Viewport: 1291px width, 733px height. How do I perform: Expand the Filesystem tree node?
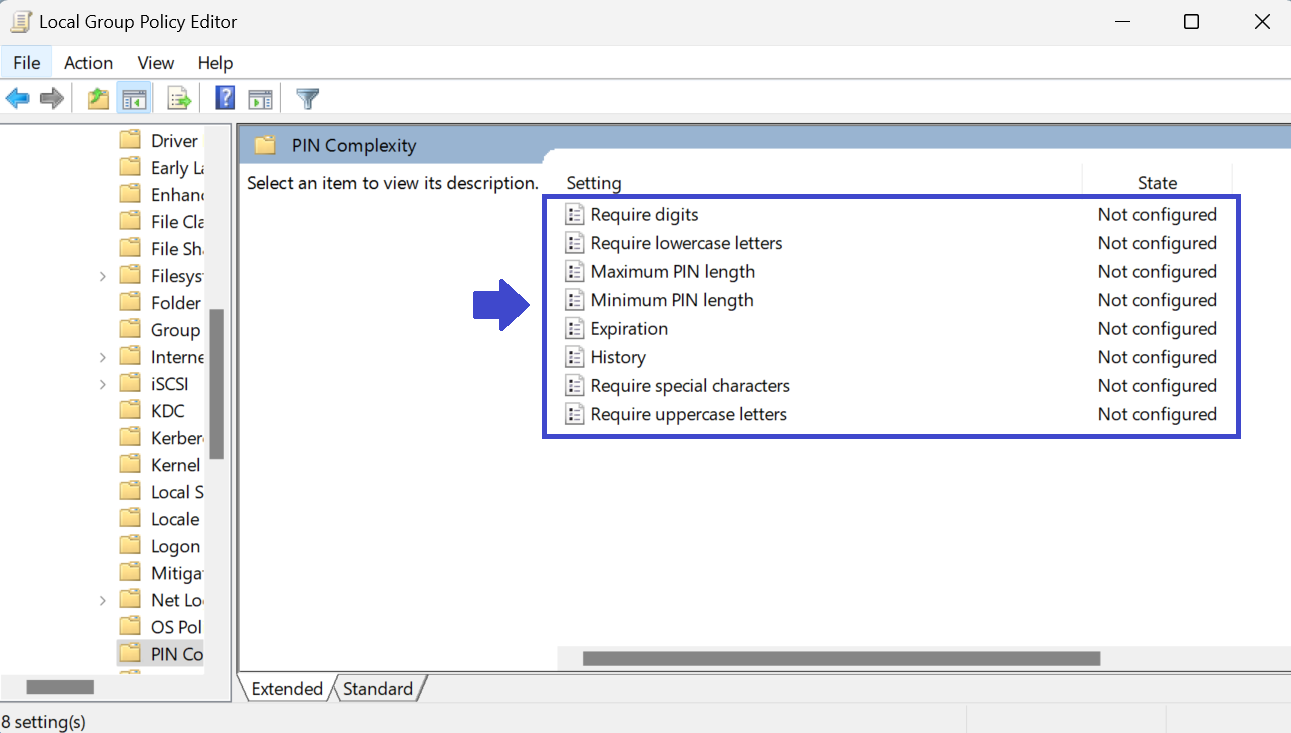click(x=103, y=276)
